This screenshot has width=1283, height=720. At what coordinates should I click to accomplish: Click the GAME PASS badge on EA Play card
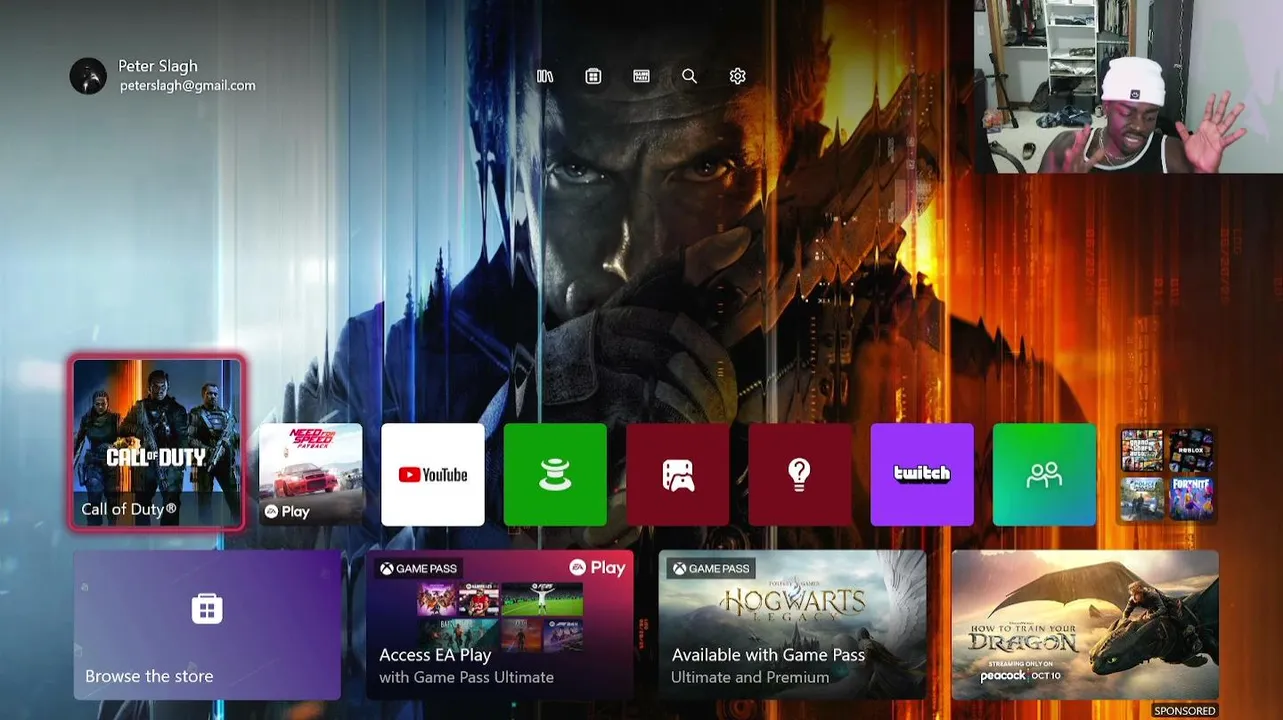(418, 568)
